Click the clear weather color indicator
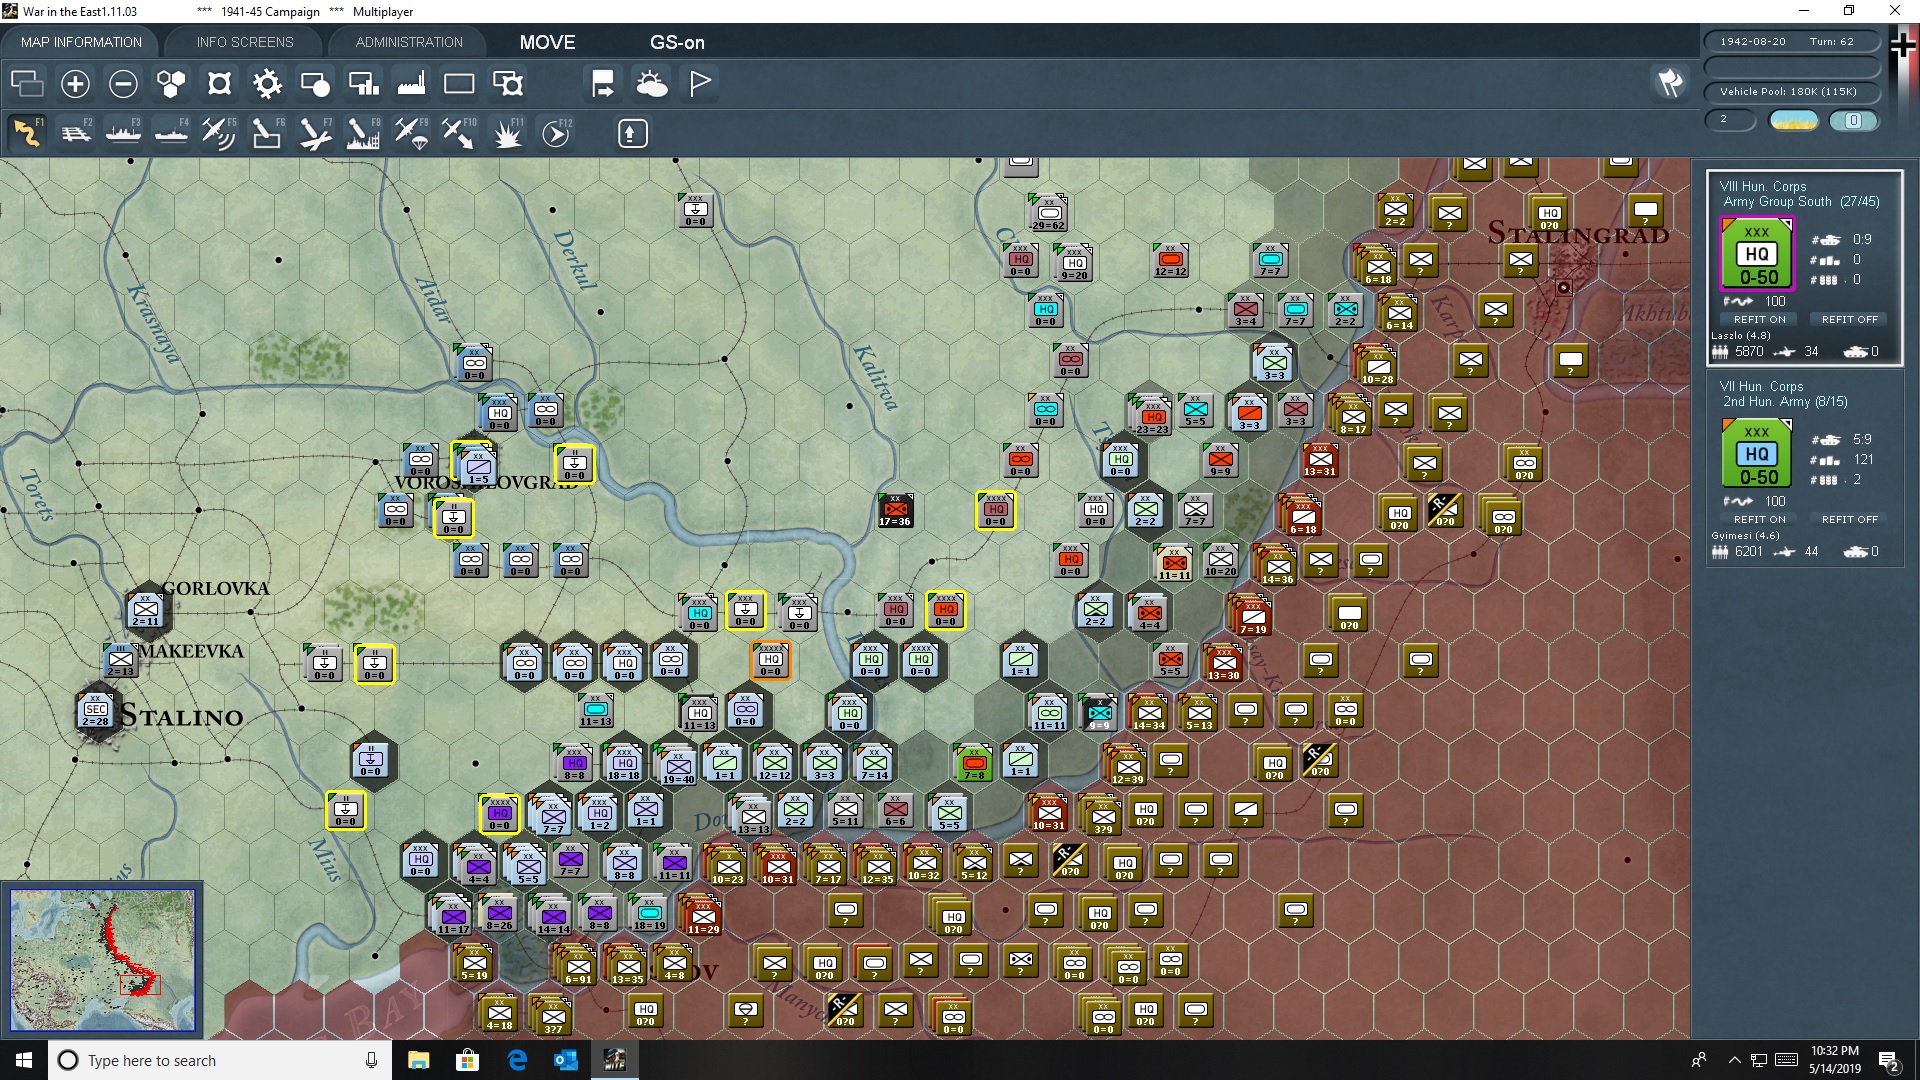Image resolution: width=1920 pixels, height=1080 pixels. point(1794,120)
